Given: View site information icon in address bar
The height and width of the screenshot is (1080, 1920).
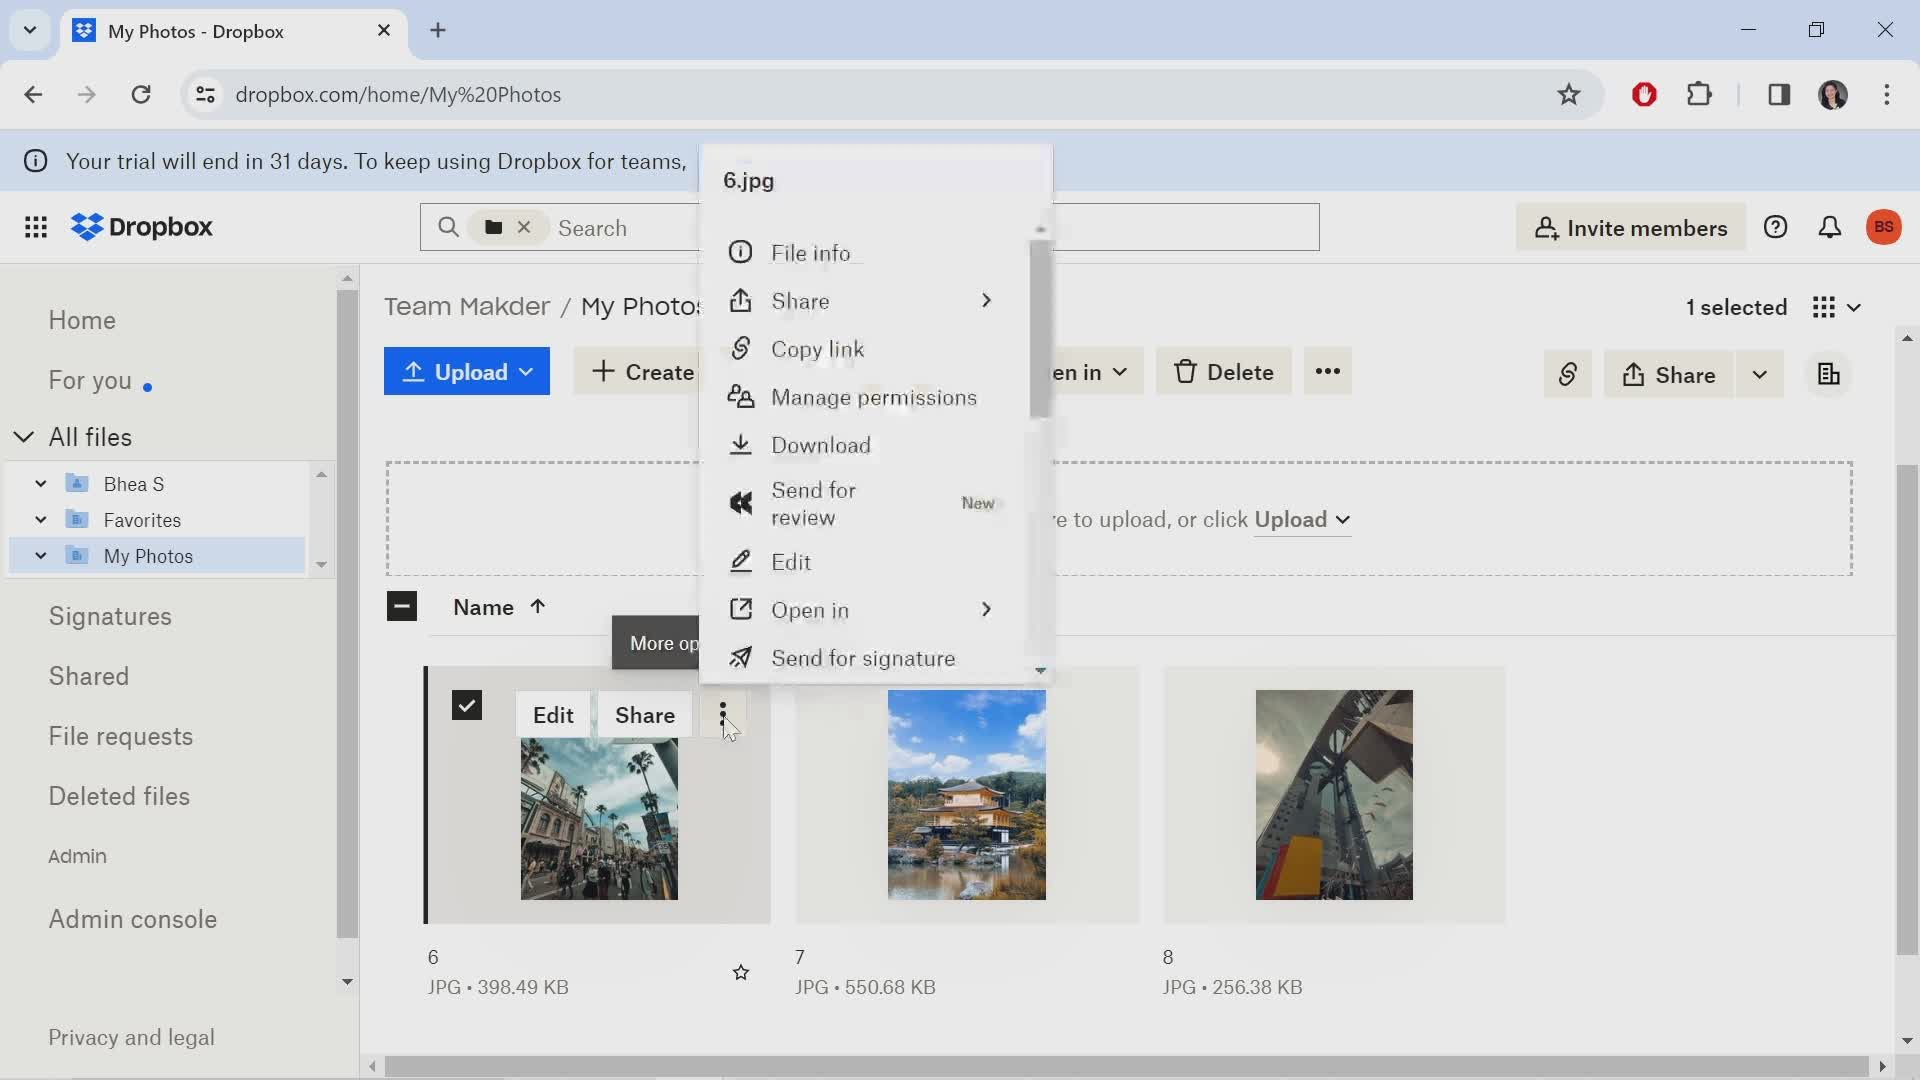Looking at the screenshot, I should pos(205,95).
